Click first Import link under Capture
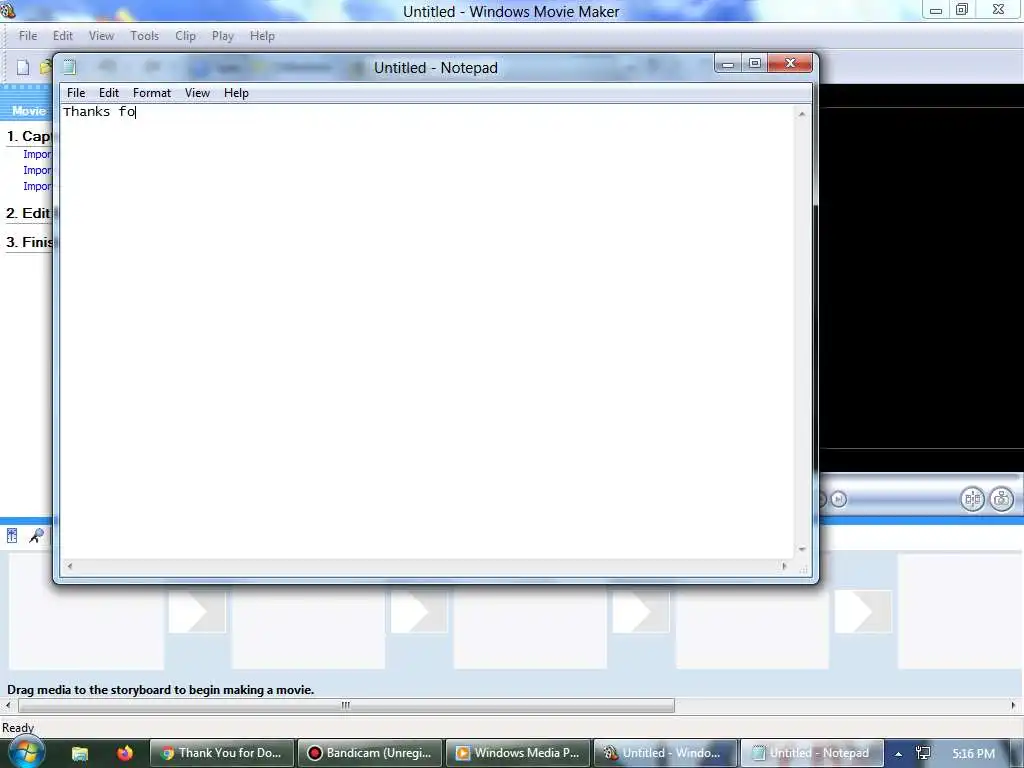The height and width of the screenshot is (768, 1024). tap(37, 155)
